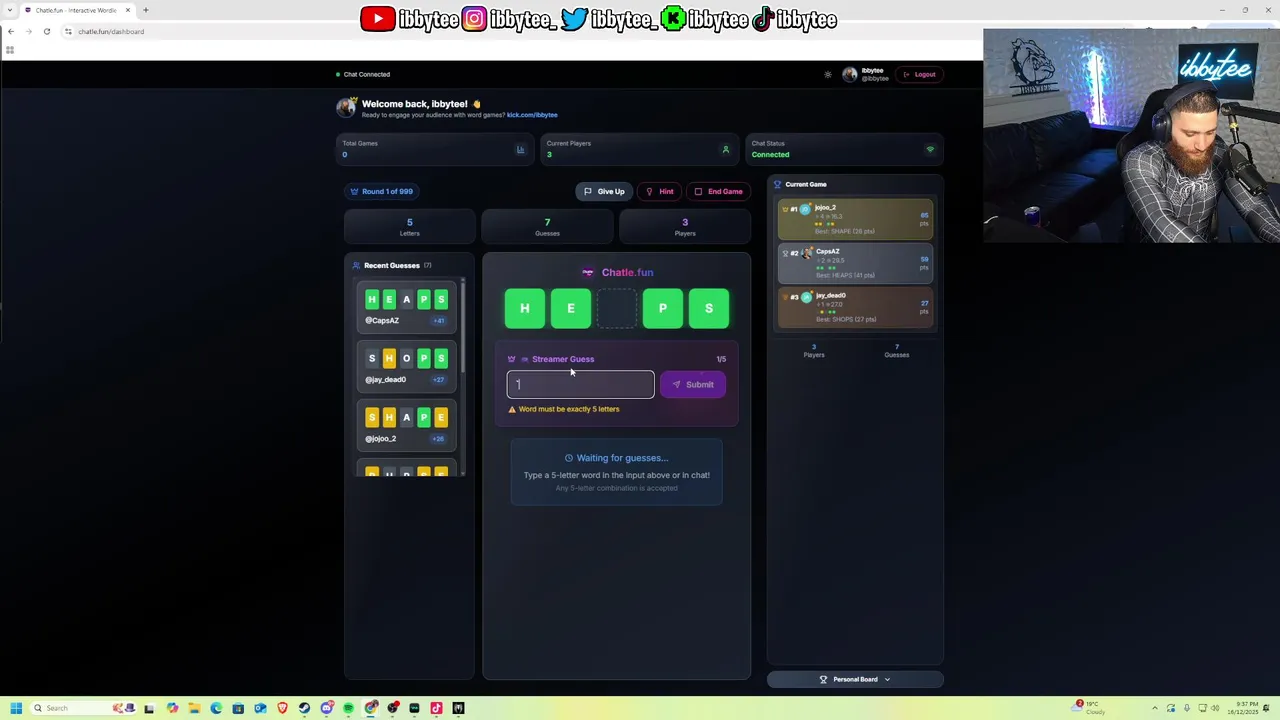Open Steam from the taskbar
The image size is (1280, 720).
[304, 708]
